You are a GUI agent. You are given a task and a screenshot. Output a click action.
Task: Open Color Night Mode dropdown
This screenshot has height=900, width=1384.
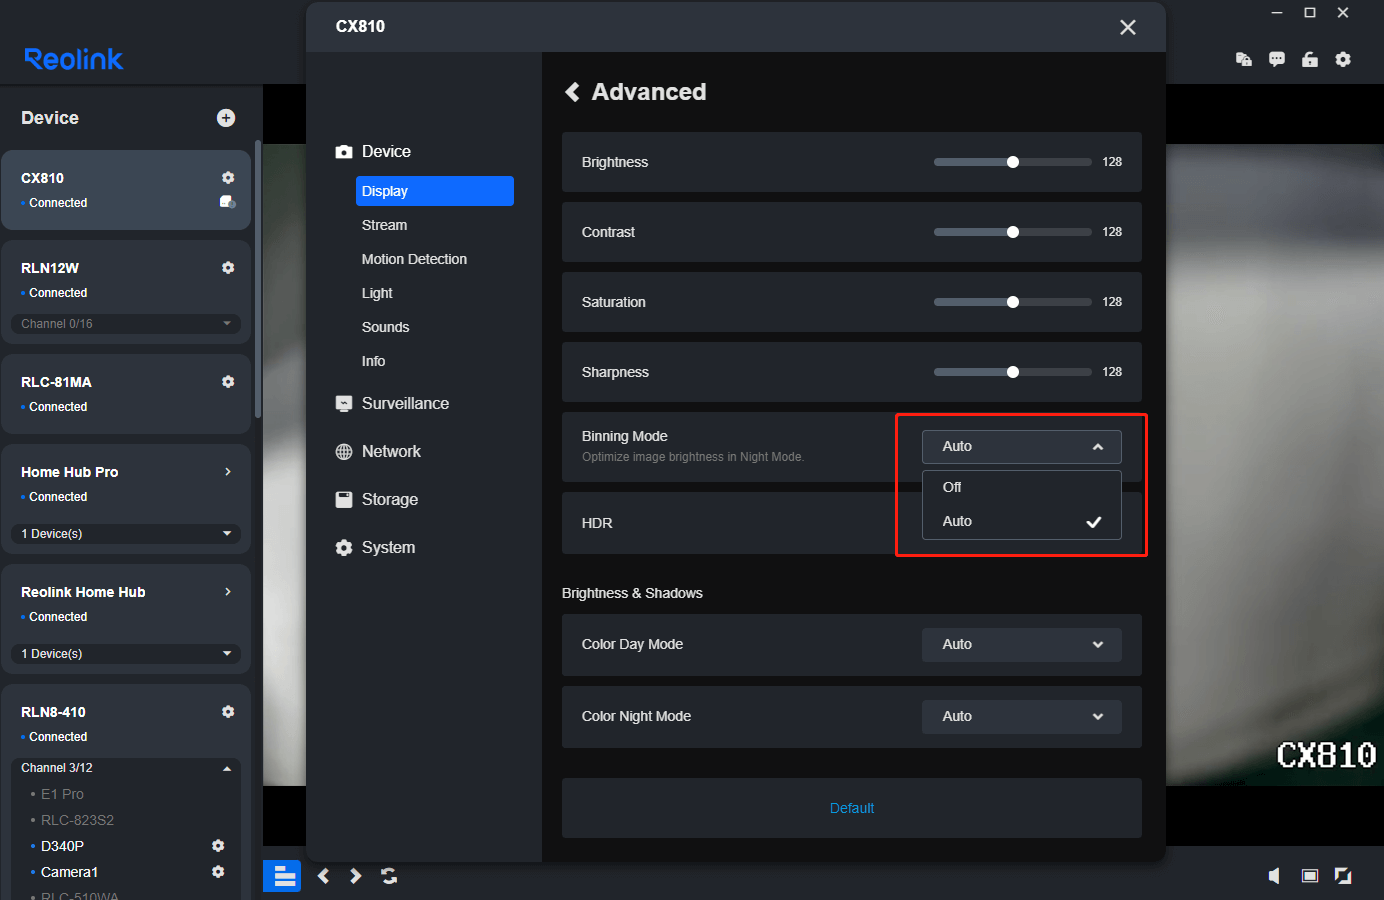click(1022, 716)
